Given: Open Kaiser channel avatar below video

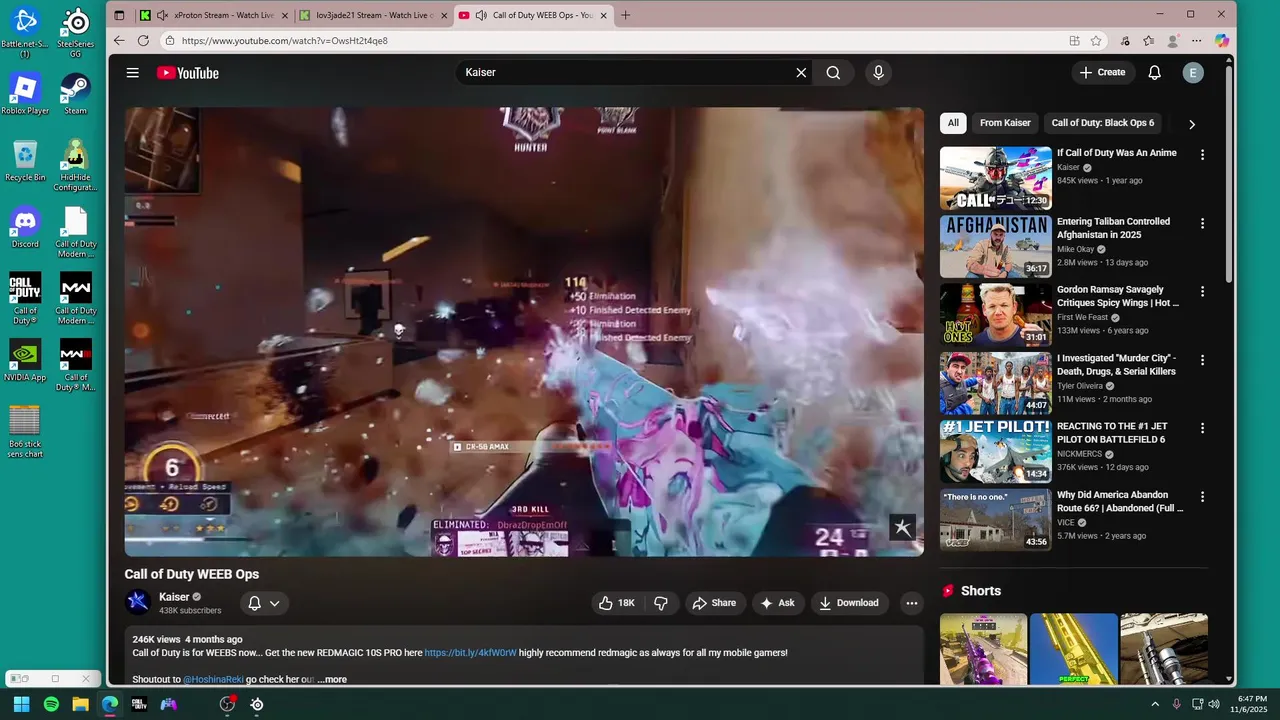Looking at the screenshot, I should click(138, 602).
